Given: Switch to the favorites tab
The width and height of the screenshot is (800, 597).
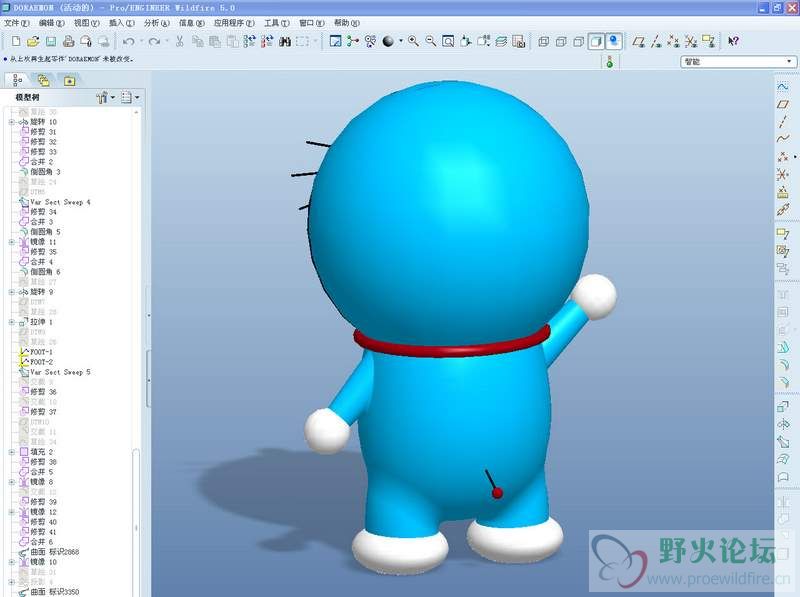Looking at the screenshot, I should click(69, 80).
